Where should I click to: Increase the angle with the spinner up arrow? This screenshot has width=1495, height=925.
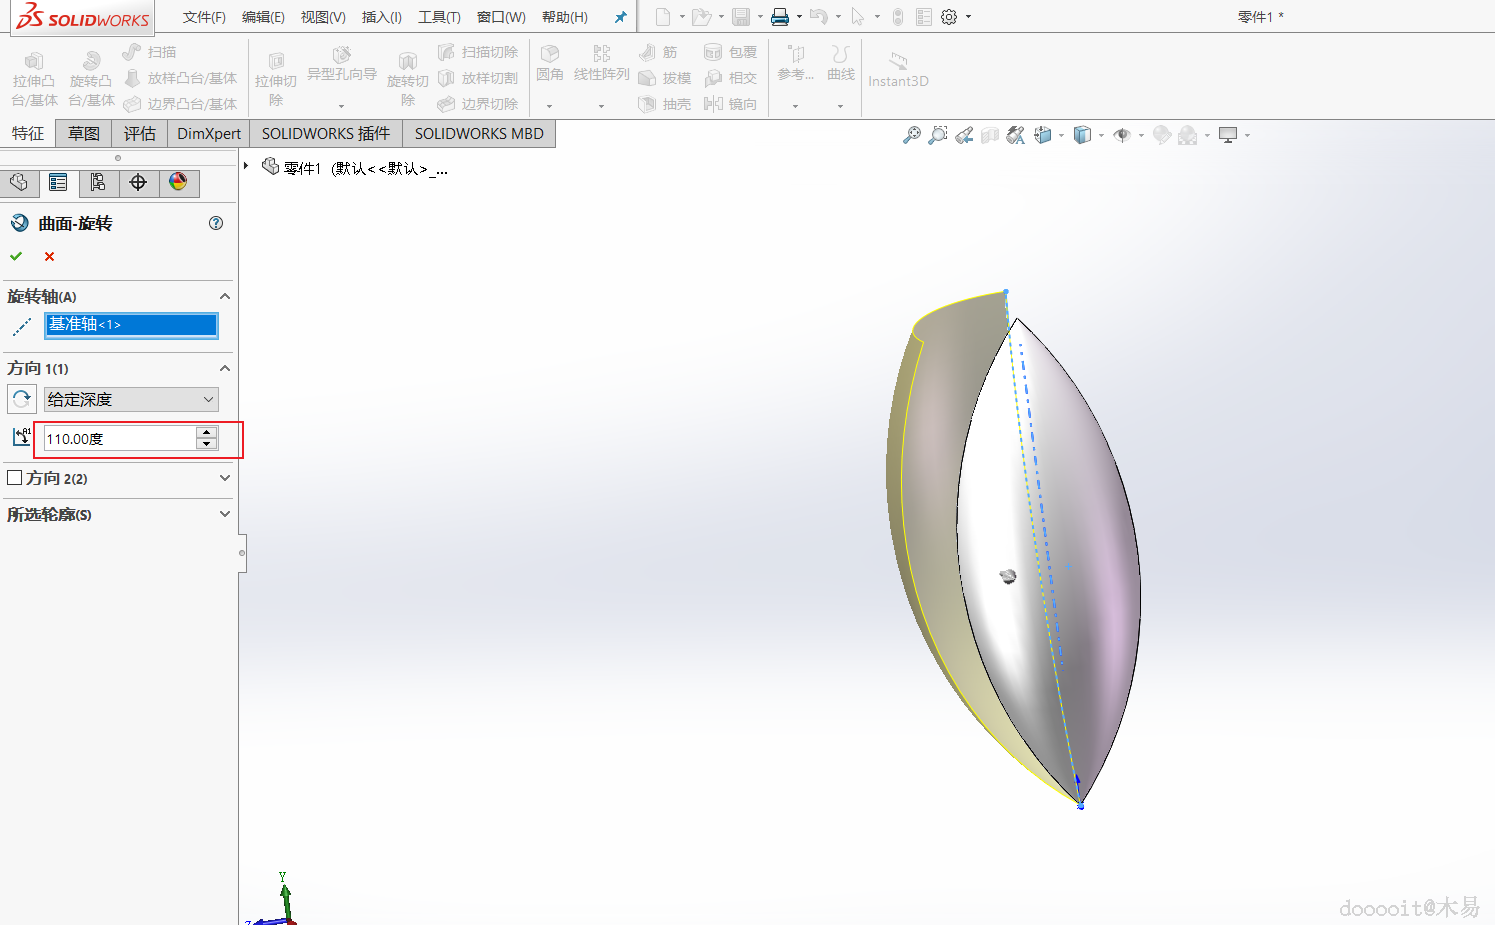pyautogui.click(x=207, y=433)
